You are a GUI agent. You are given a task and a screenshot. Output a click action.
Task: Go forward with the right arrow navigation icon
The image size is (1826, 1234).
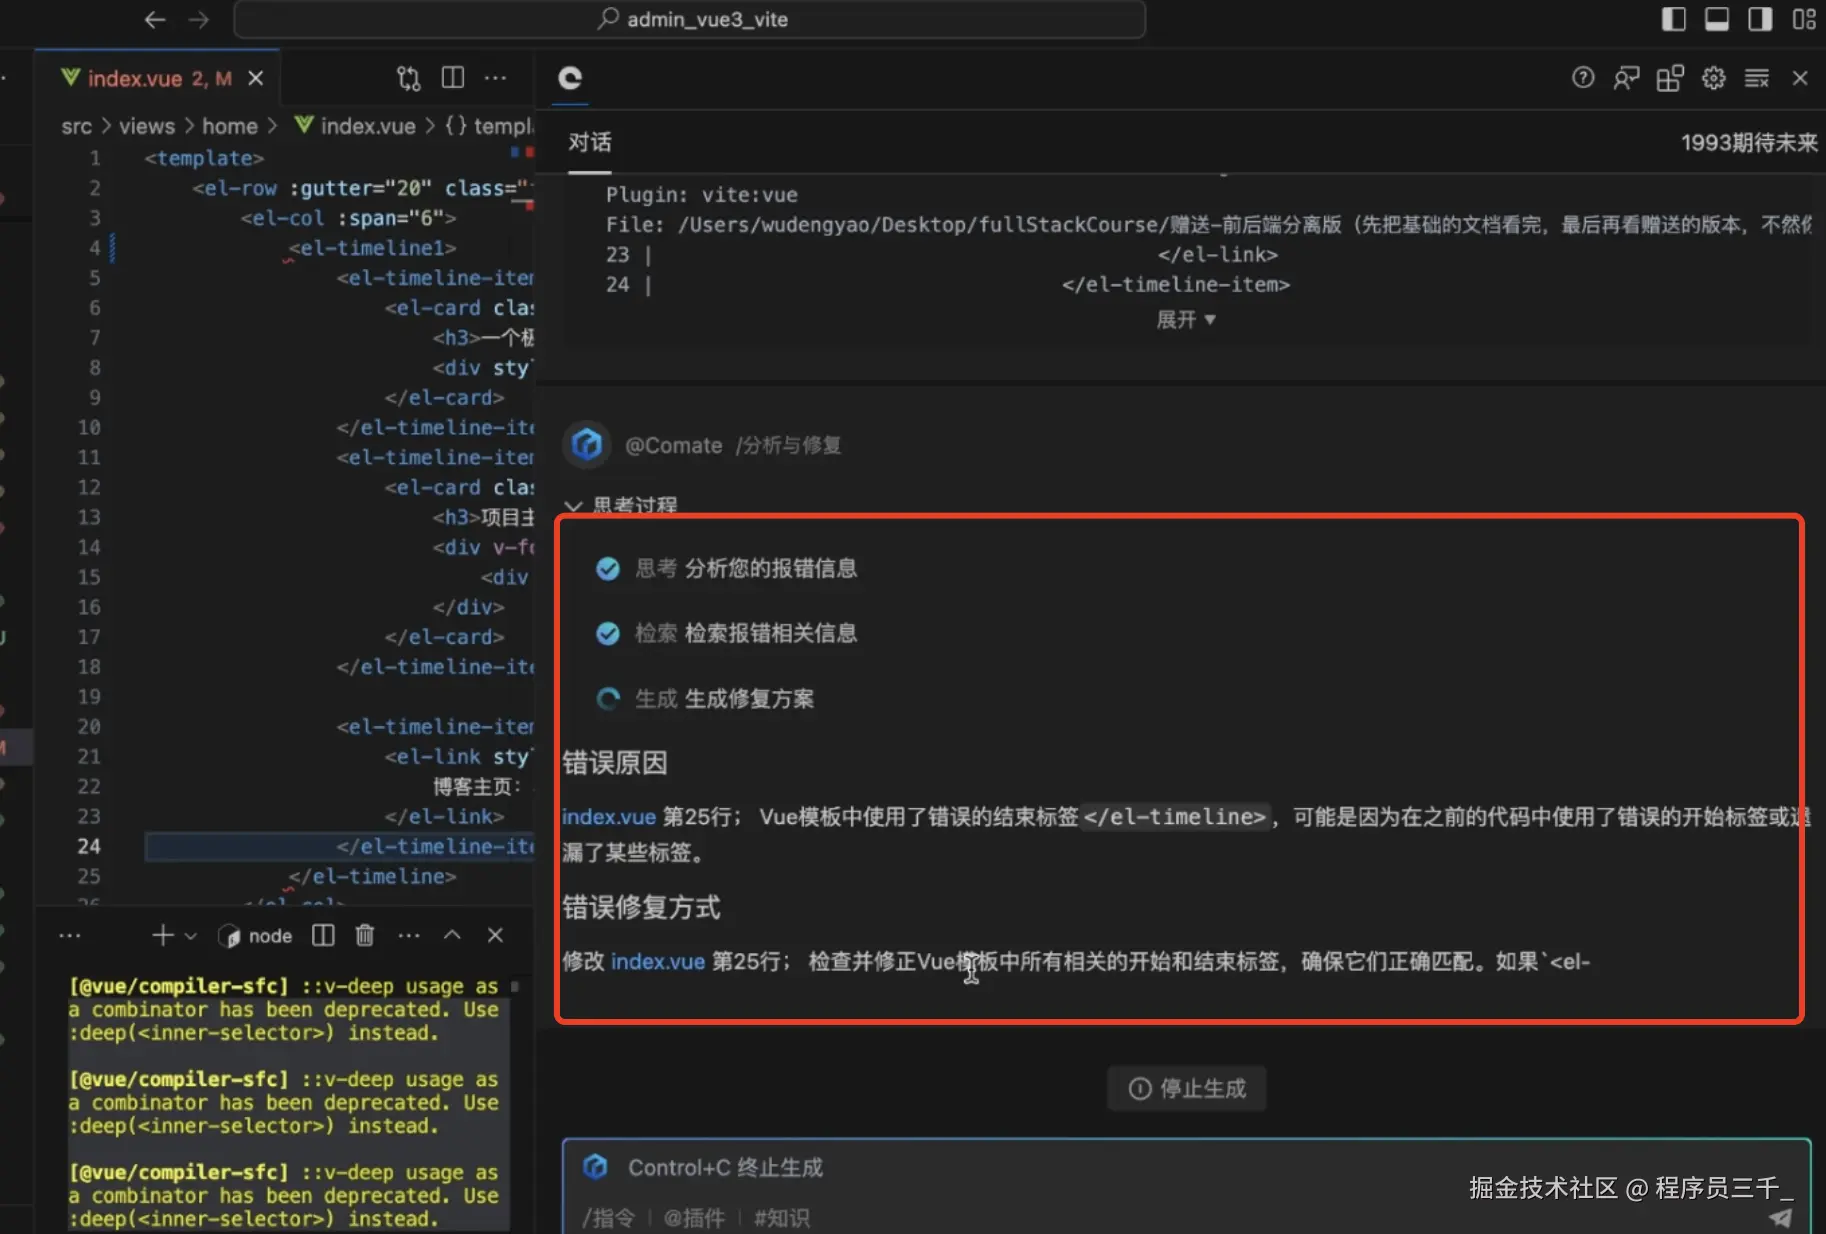[x=199, y=20]
